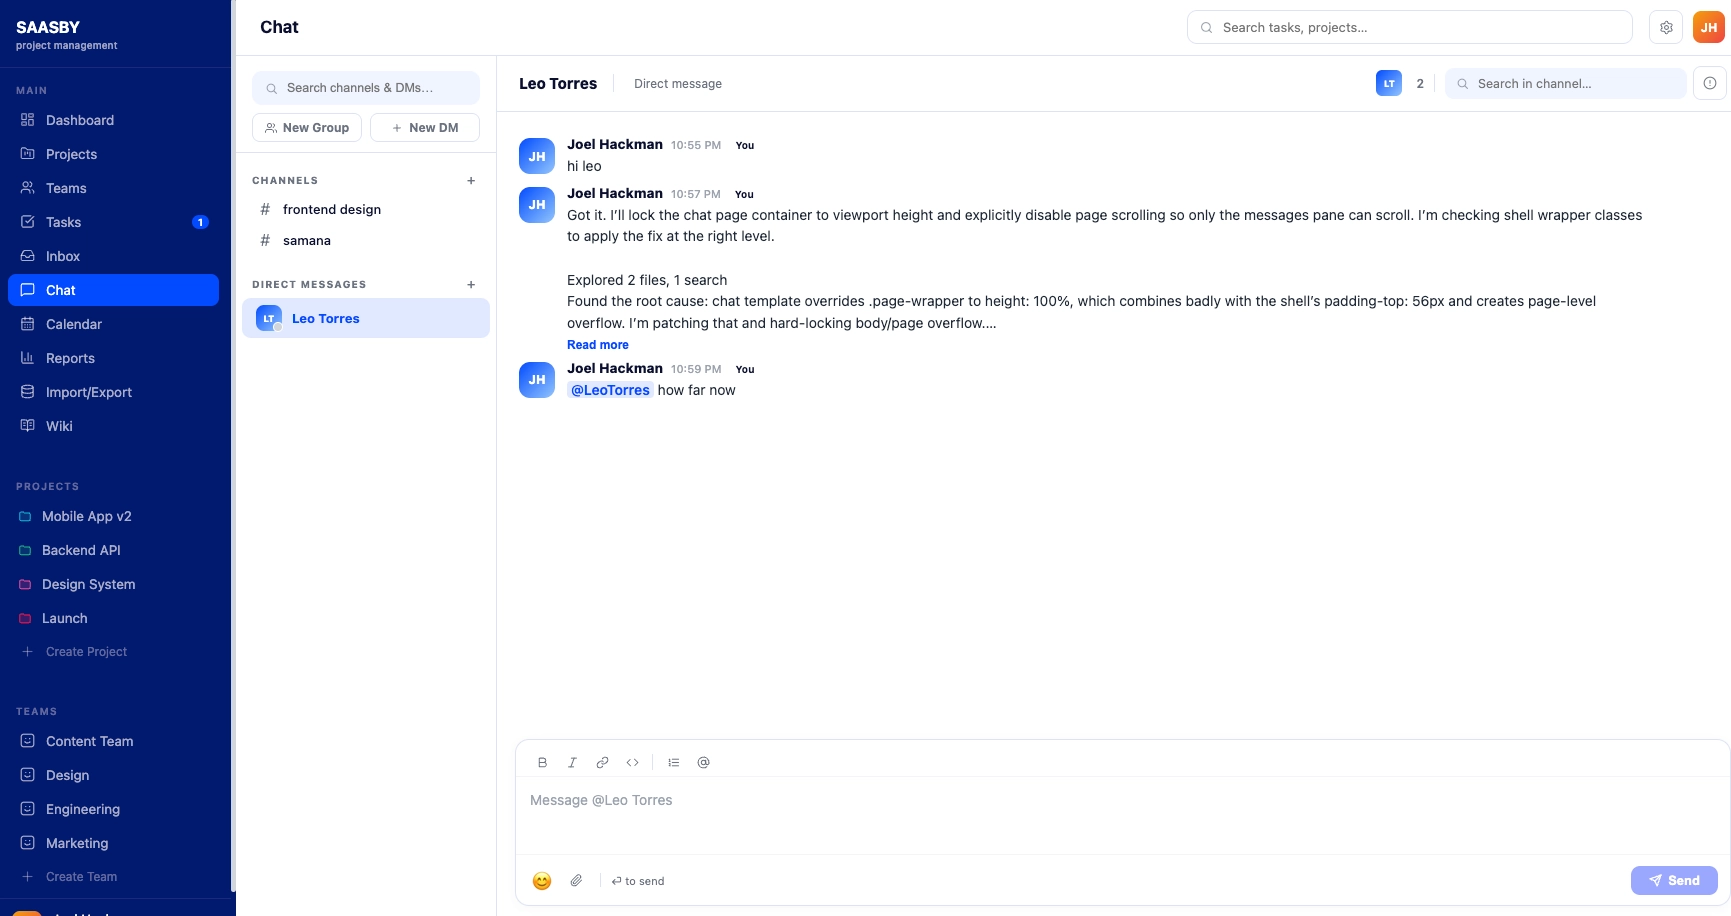
Task: Open the settings gear in the top bar
Action: click(x=1666, y=27)
